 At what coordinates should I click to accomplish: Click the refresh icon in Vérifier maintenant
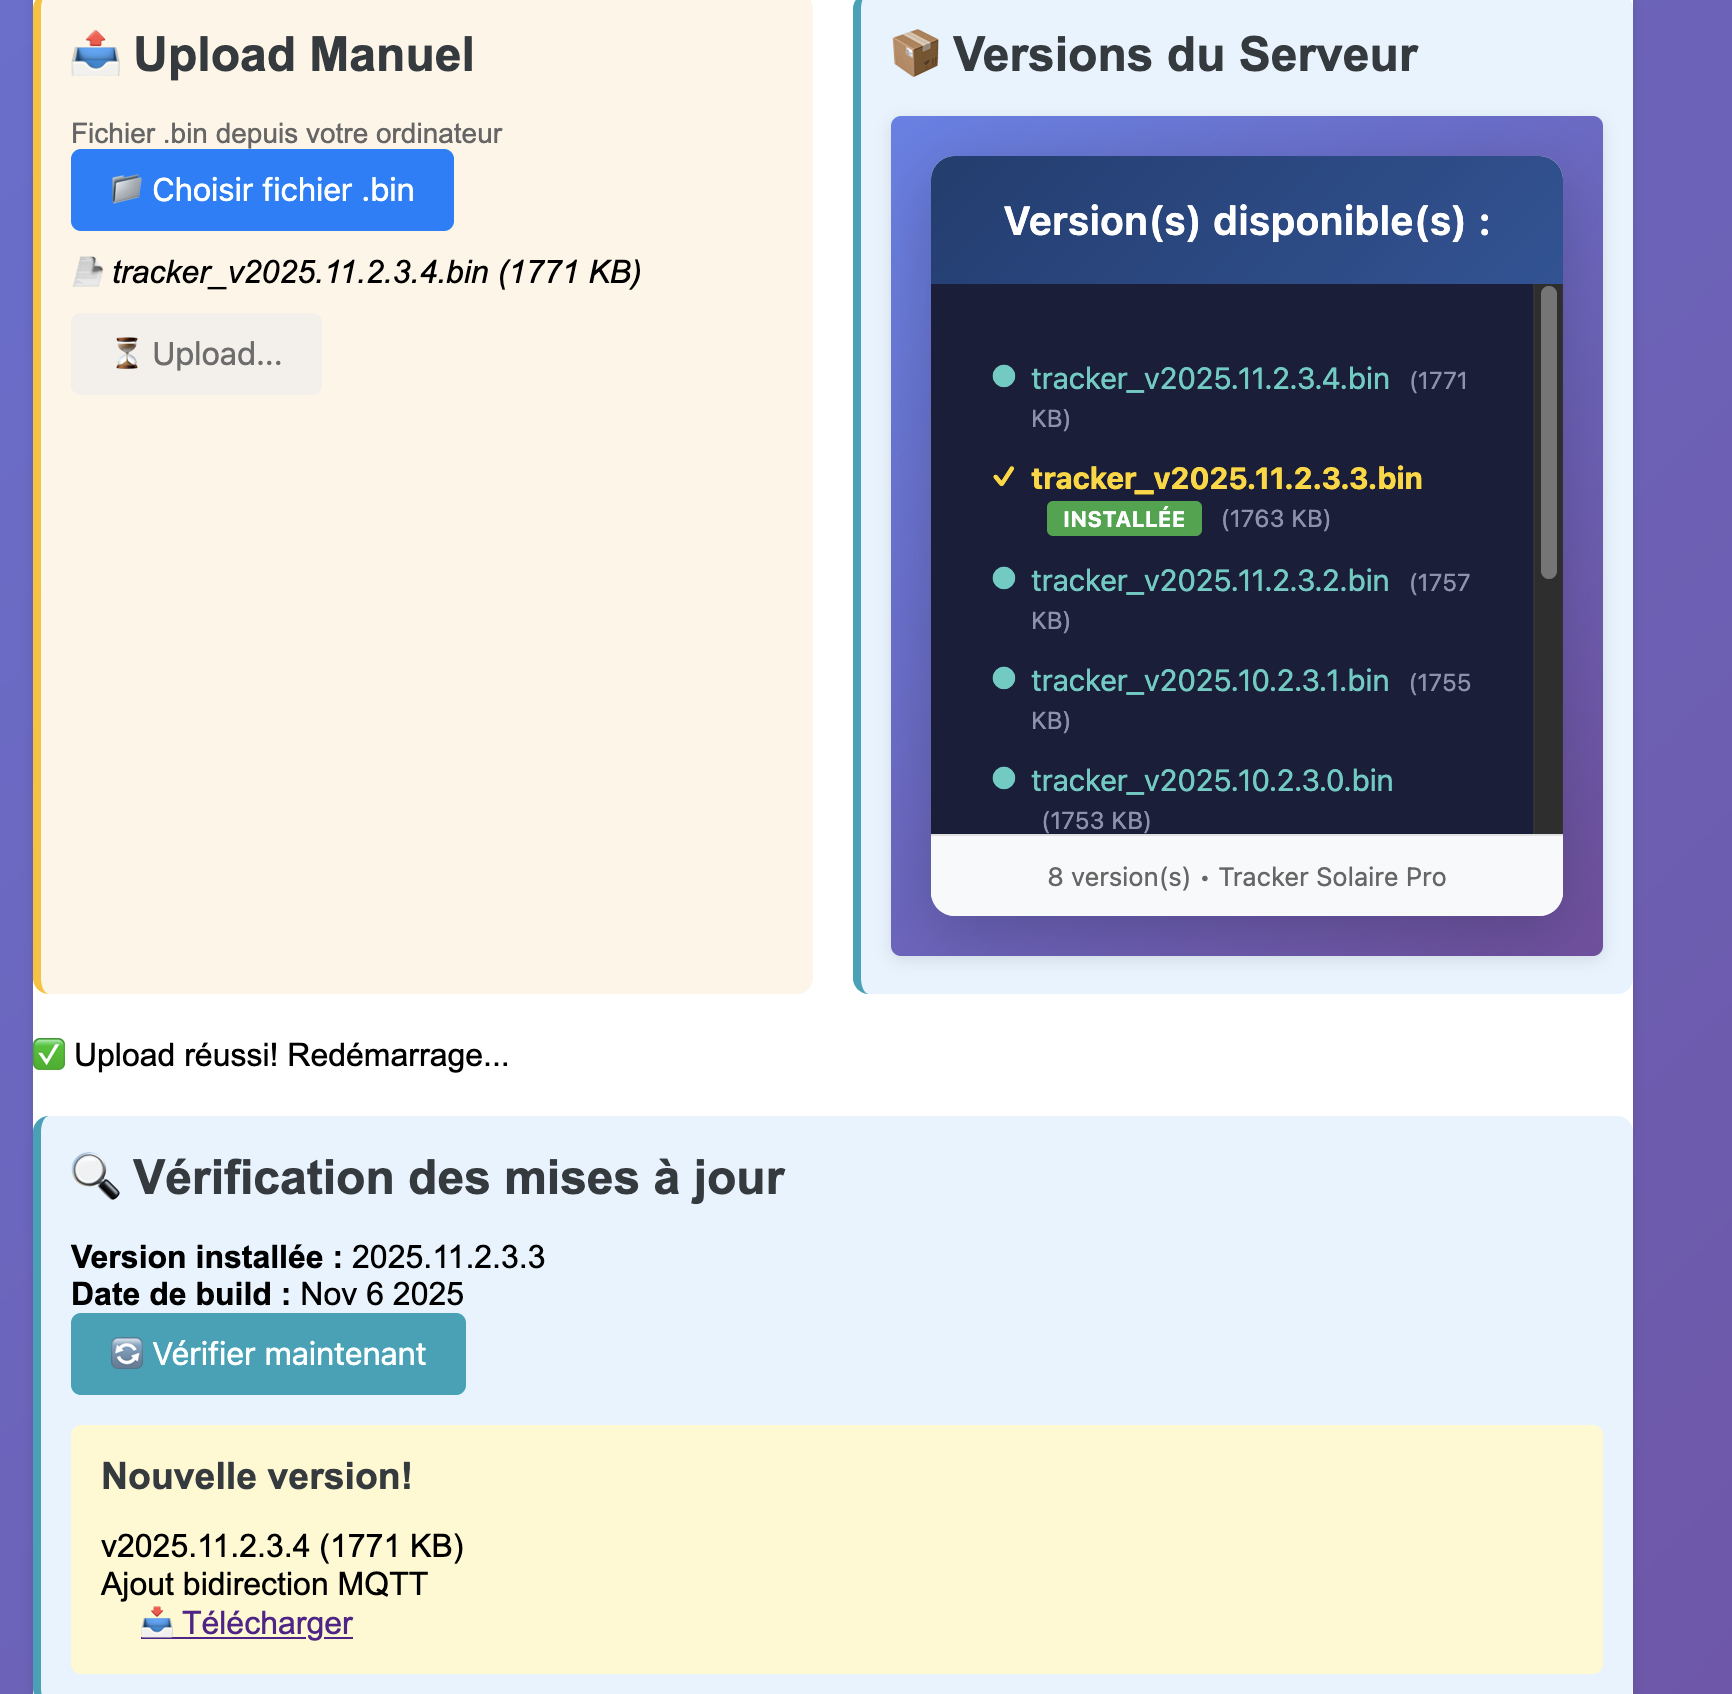pyautogui.click(x=126, y=1353)
